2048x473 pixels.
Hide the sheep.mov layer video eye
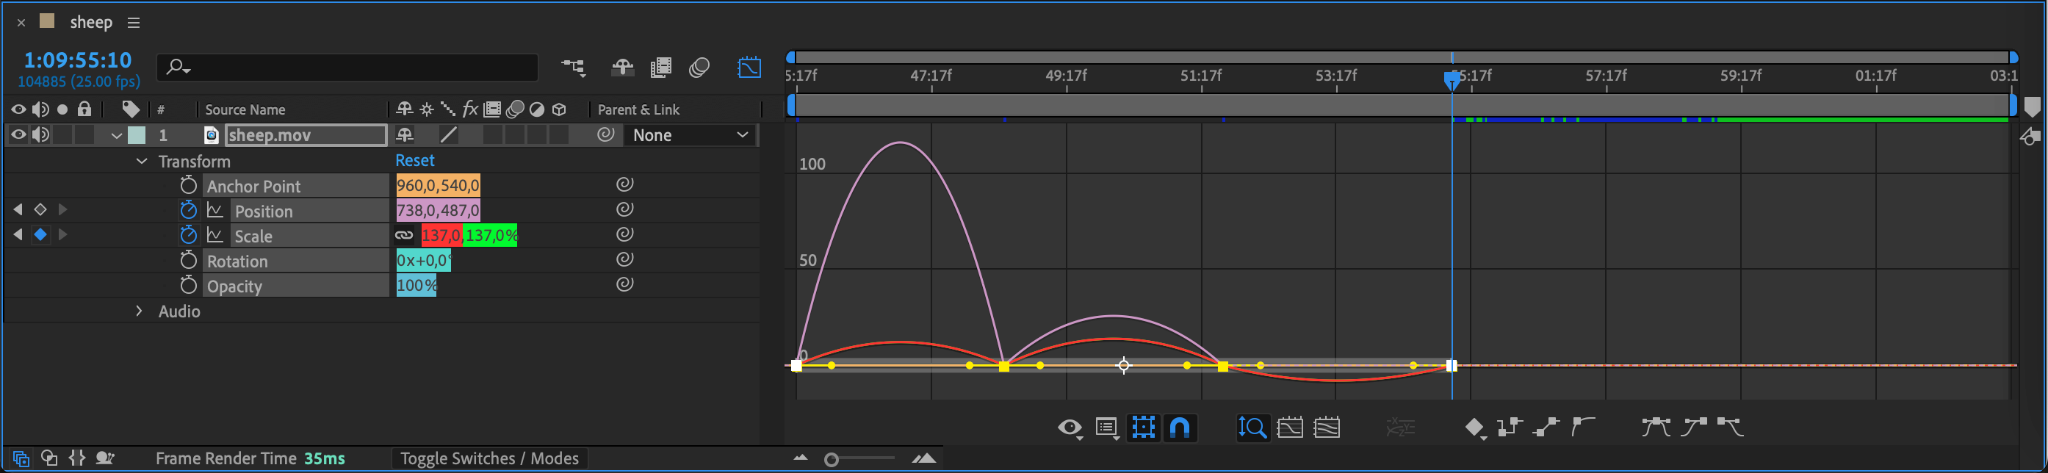click(18, 135)
